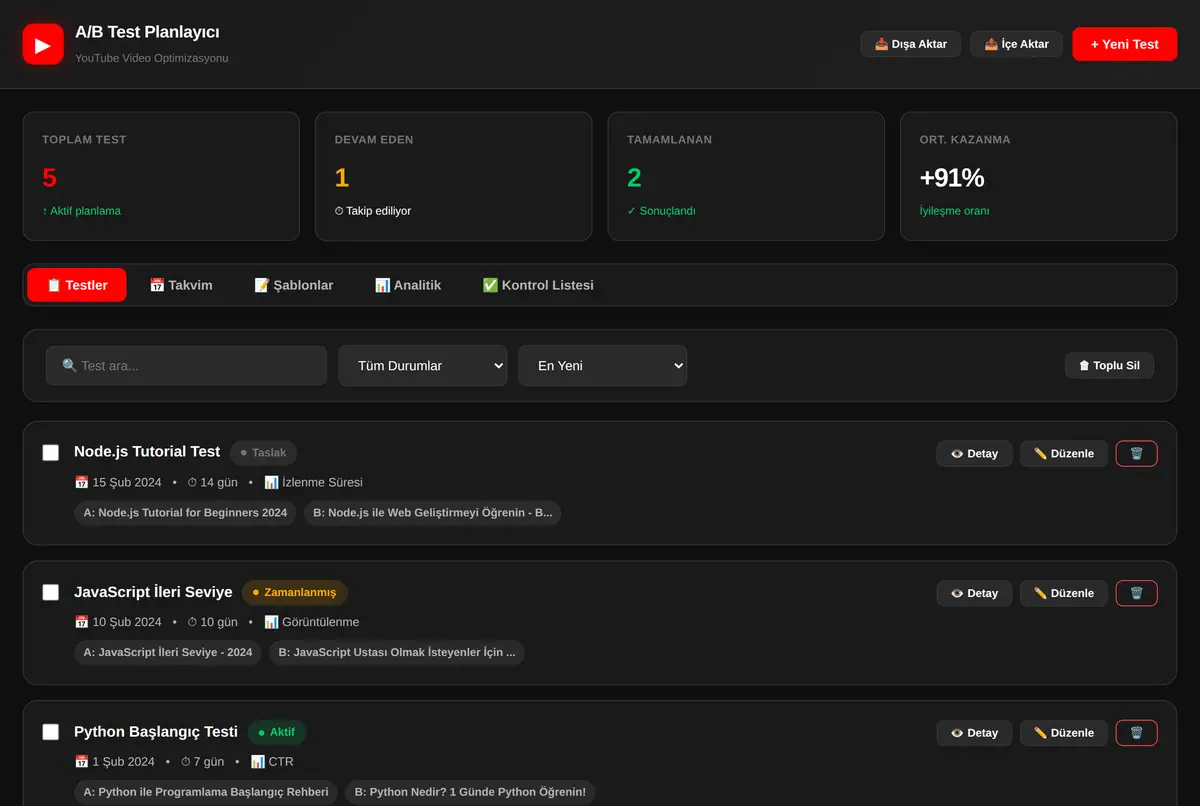Screen dimensions: 1200x806
Task: Switch to the Testler tab
Action: point(77,285)
